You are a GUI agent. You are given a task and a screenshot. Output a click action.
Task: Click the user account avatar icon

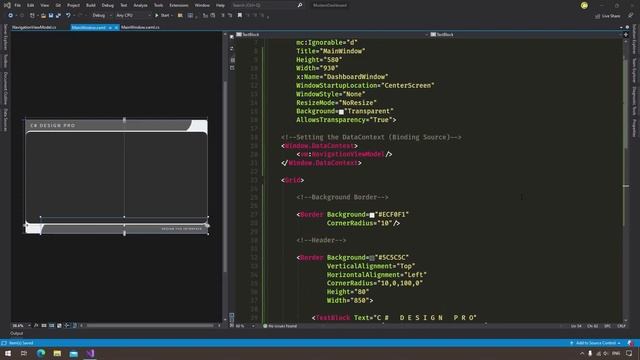pyautogui.click(x=584, y=5)
